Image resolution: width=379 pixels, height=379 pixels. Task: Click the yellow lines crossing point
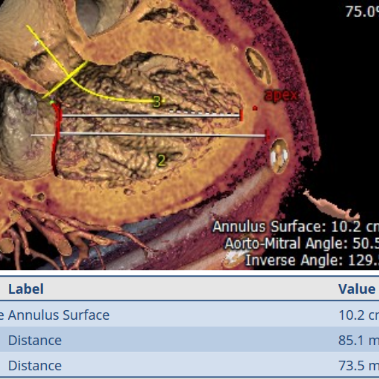[x=69, y=78]
